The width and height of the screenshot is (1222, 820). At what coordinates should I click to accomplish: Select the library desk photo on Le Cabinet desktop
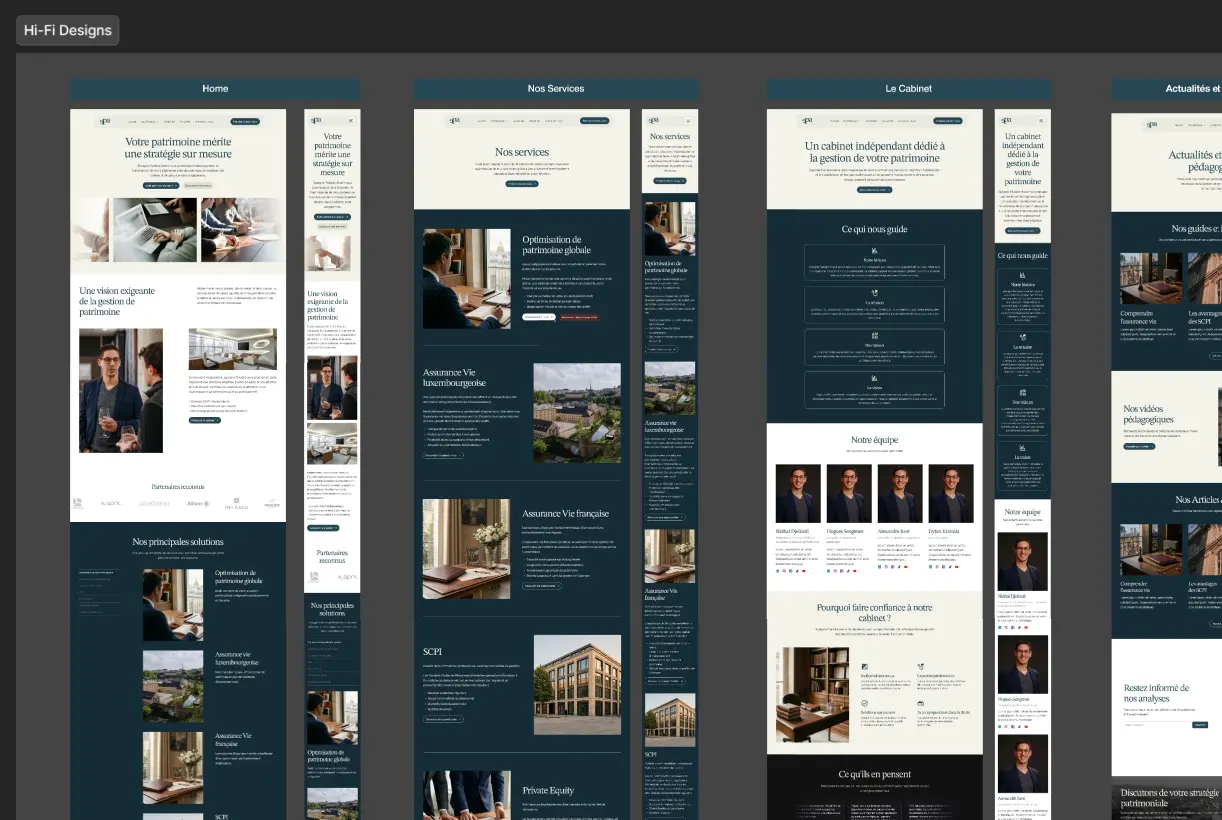pyautogui.click(x=811, y=694)
